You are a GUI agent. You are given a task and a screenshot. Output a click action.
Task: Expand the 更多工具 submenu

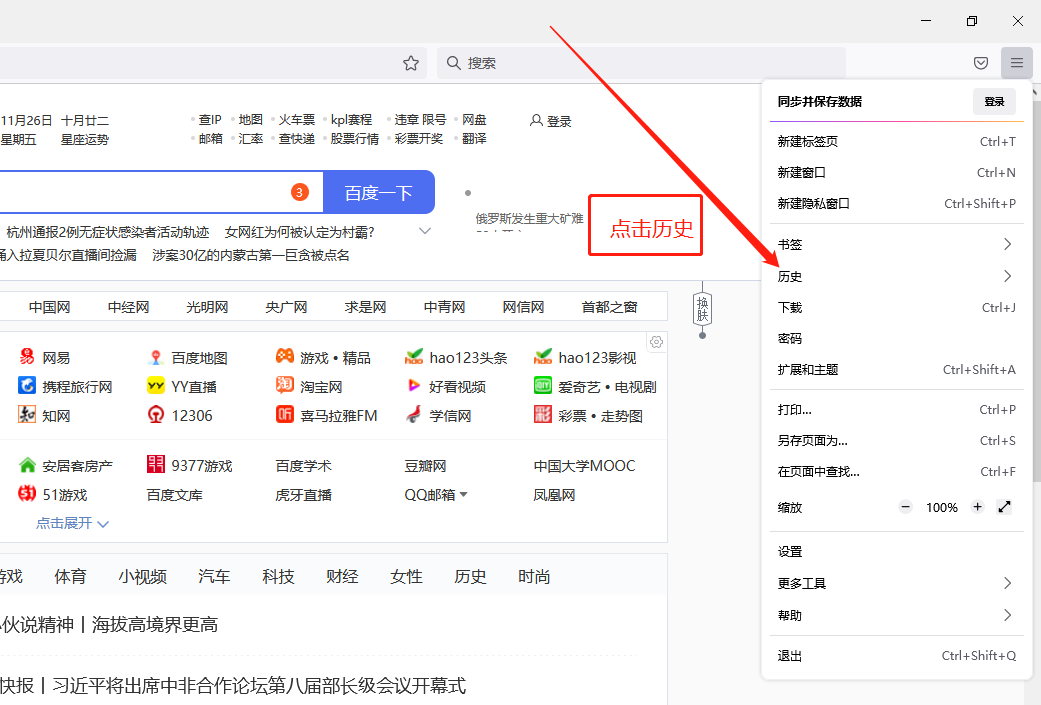click(x=896, y=584)
